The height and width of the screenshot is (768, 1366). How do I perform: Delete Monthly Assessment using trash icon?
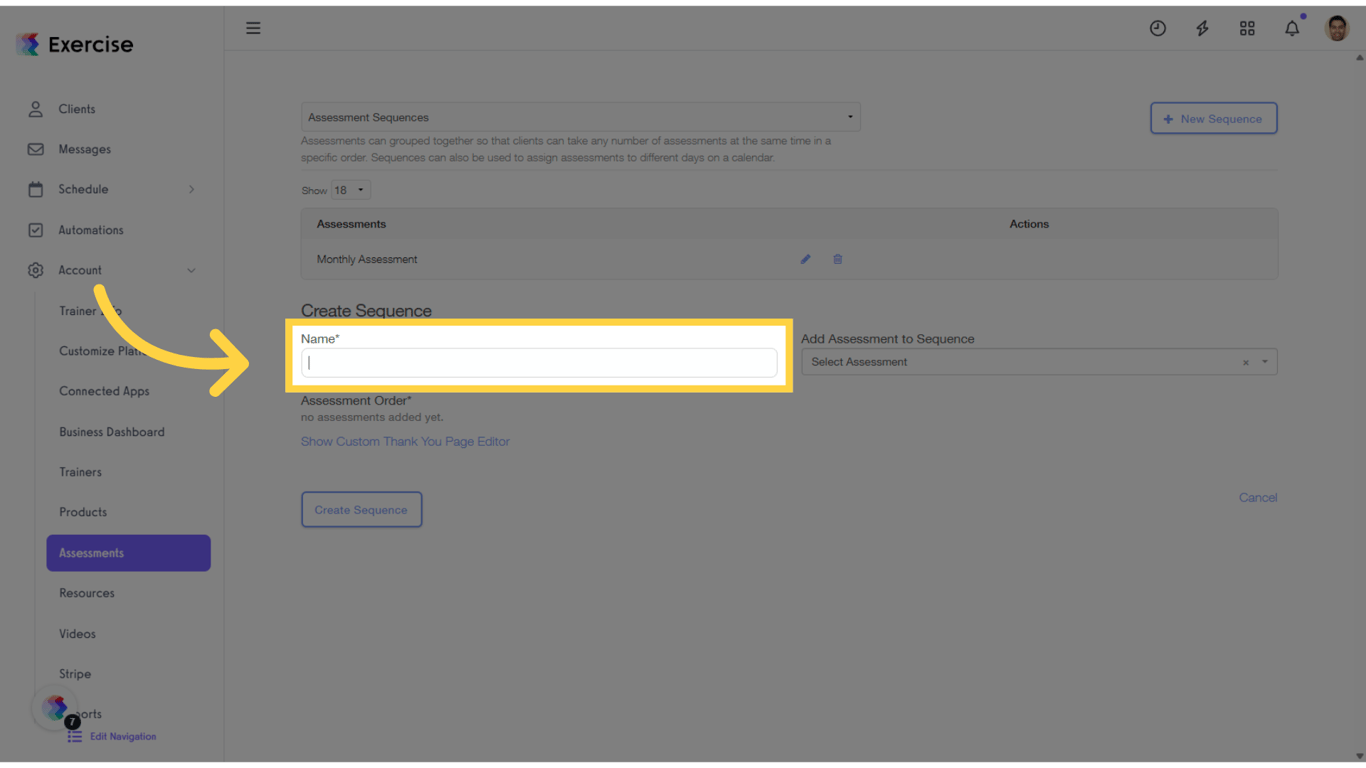pos(837,259)
